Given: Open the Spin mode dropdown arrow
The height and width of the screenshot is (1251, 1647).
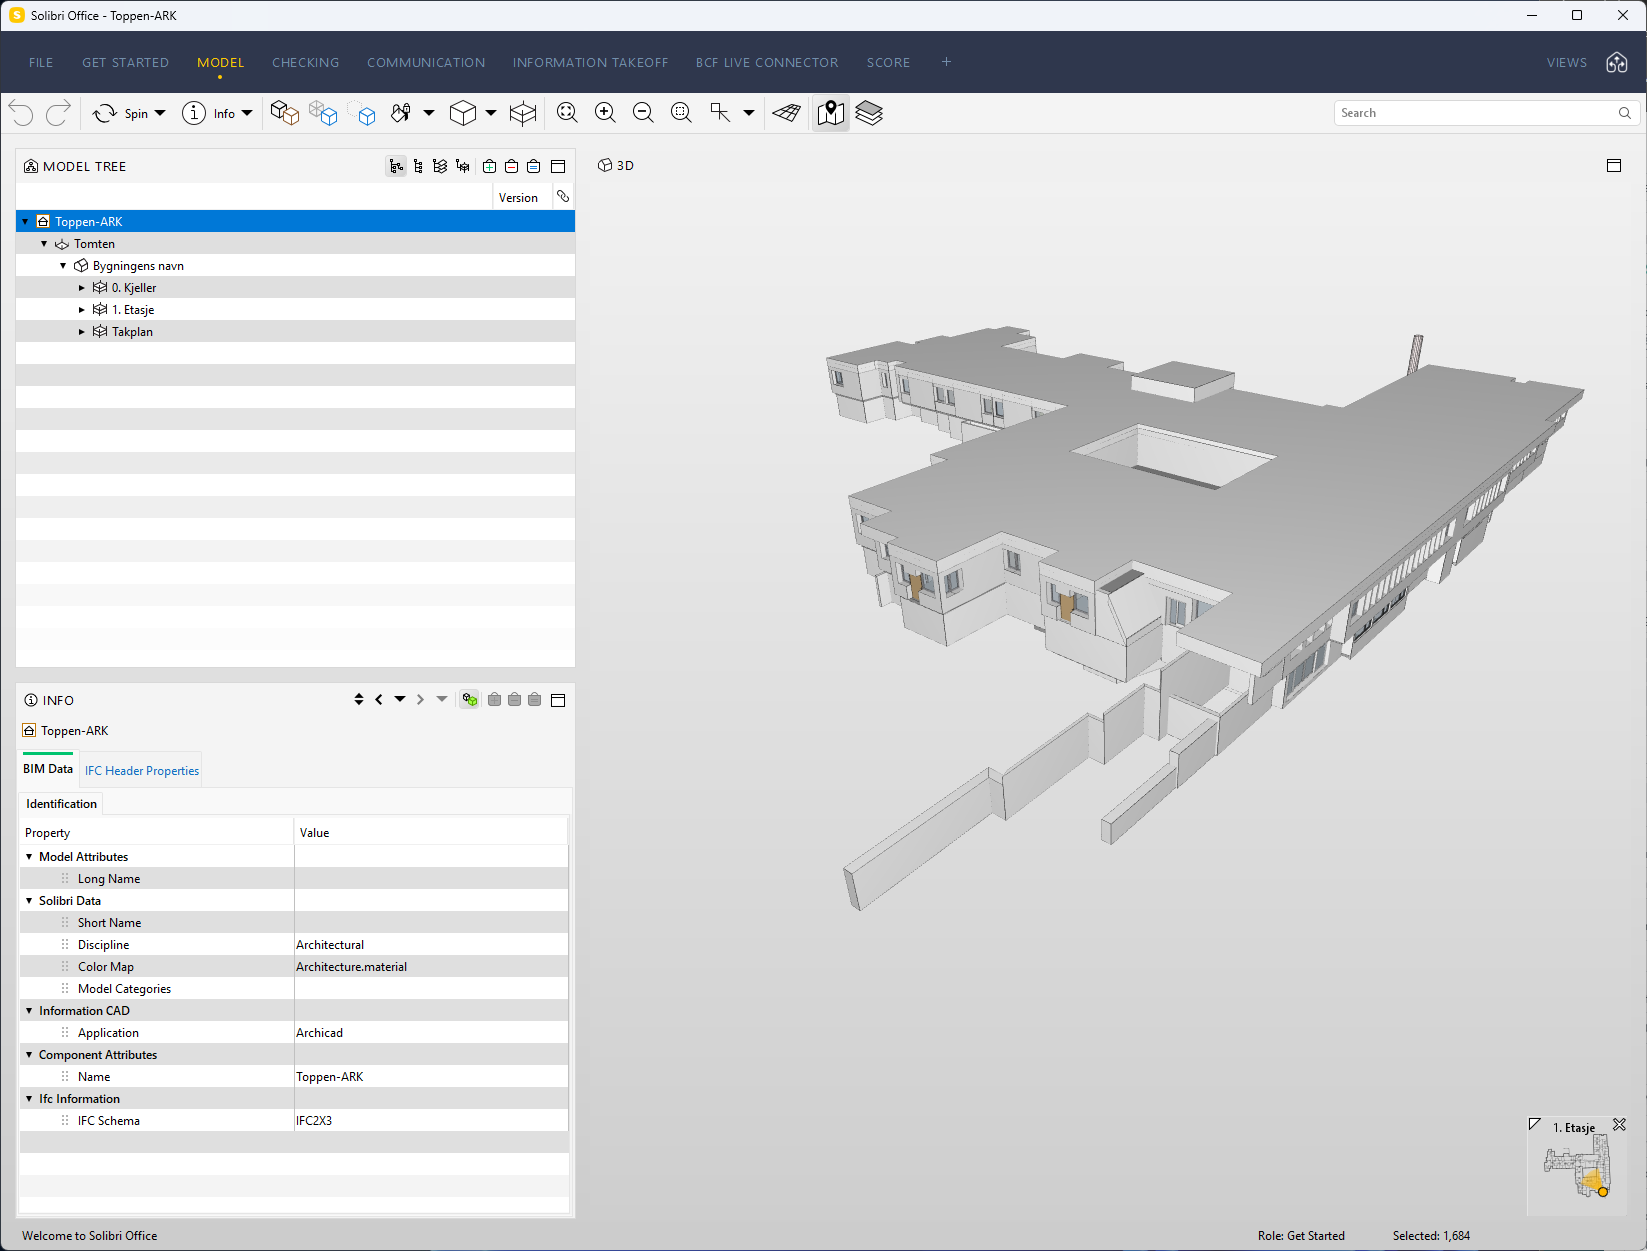Looking at the screenshot, I should [x=160, y=113].
